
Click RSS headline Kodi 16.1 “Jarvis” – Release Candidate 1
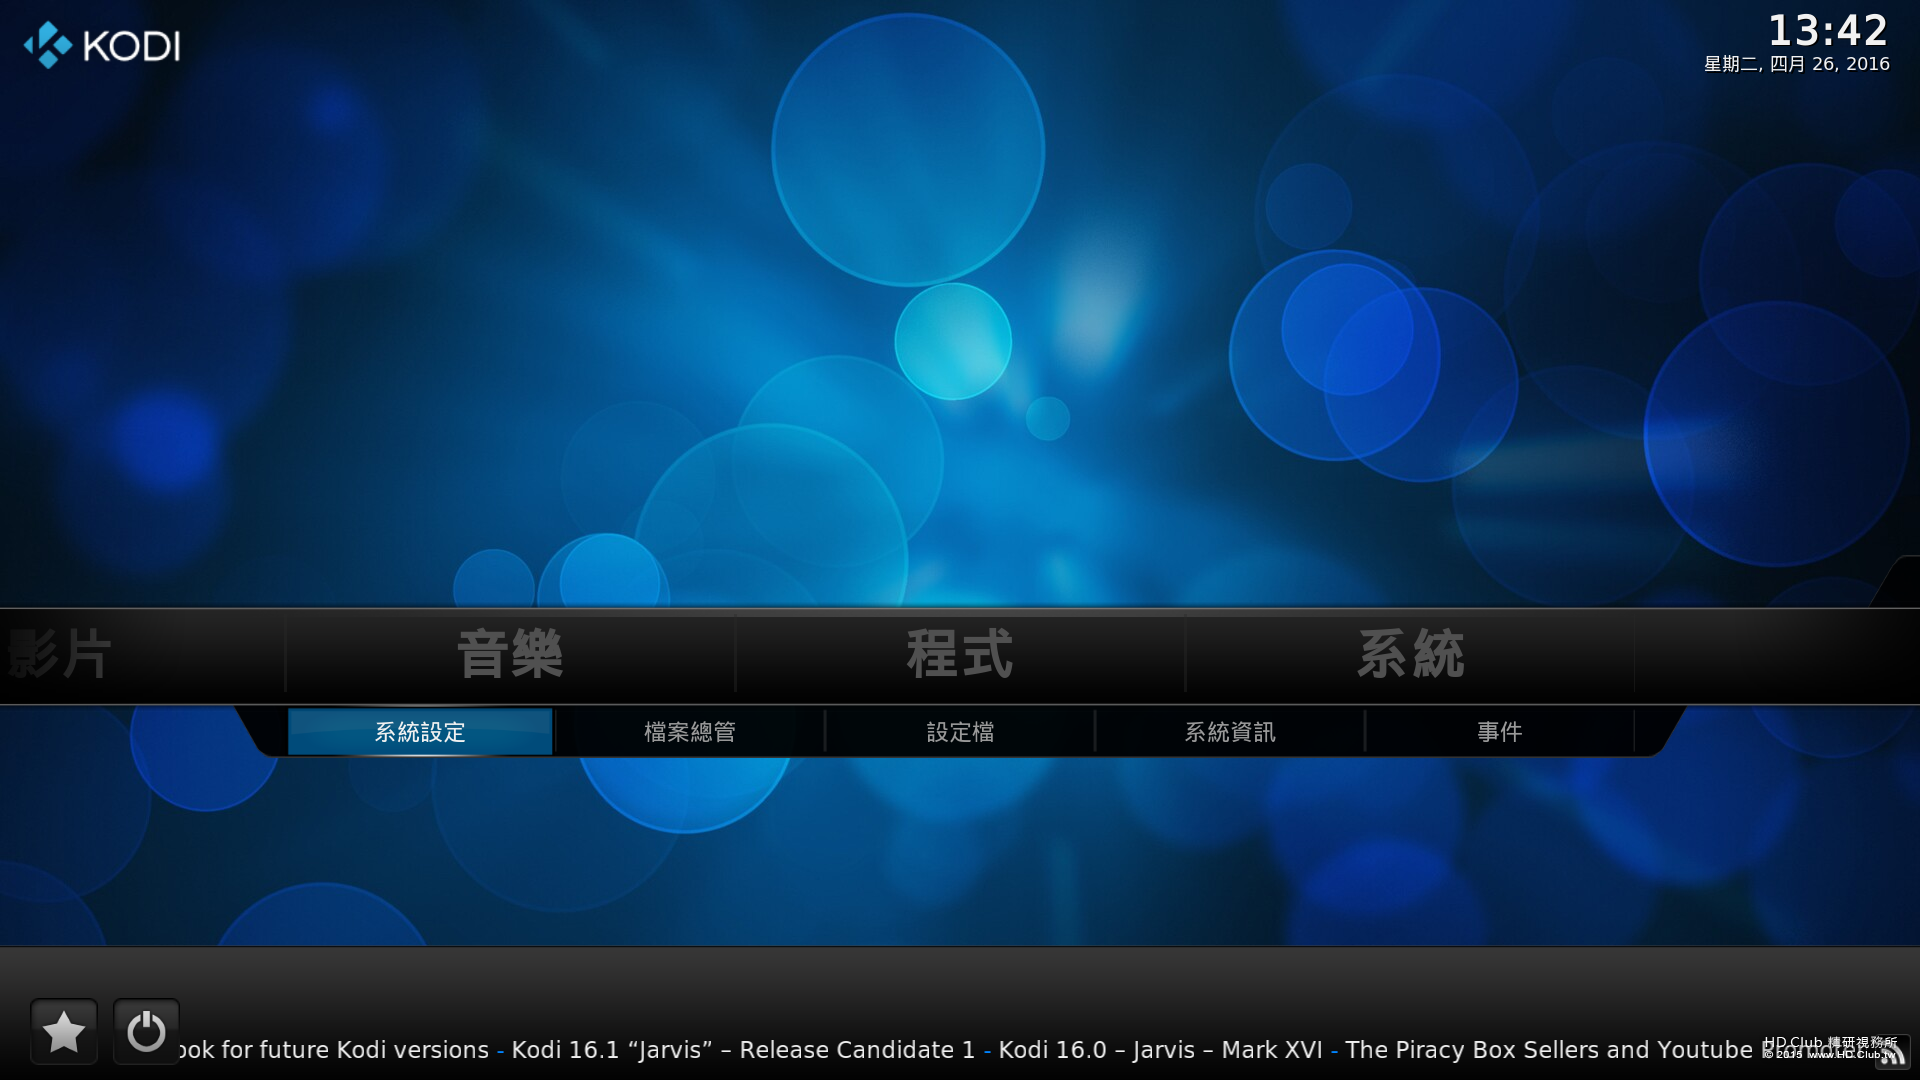(x=743, y=1050)
